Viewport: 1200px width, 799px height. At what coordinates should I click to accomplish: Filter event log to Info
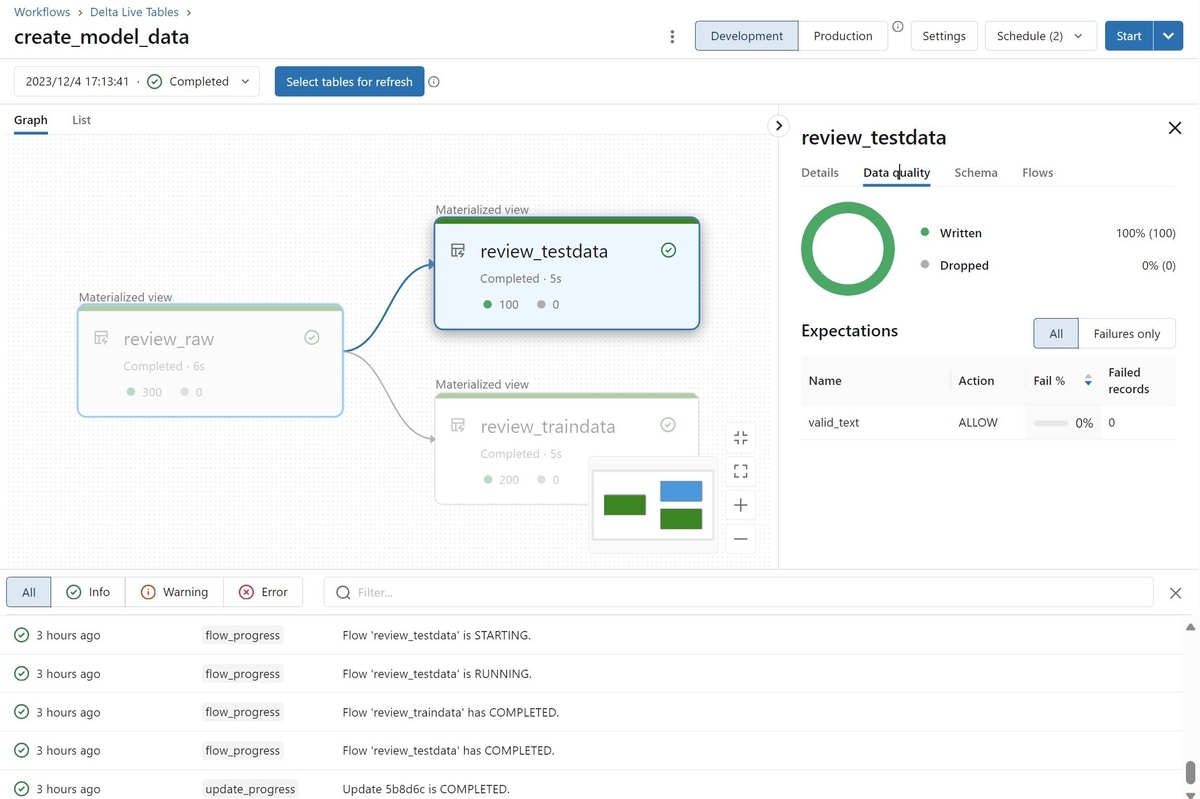88,592
